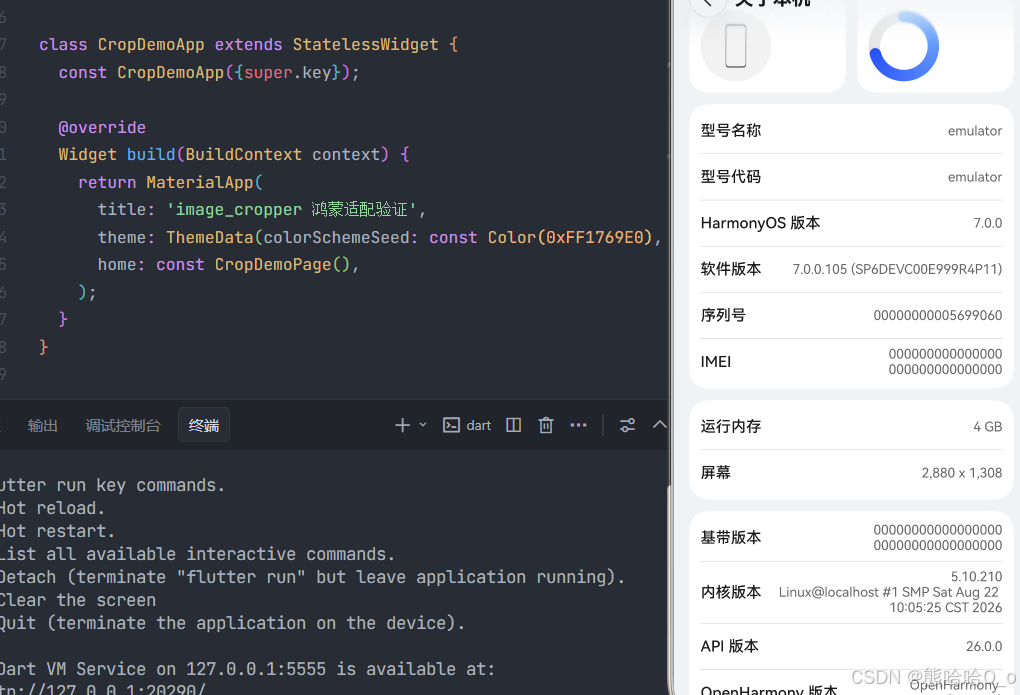
Task: Click the @override annotation
Action: pos(102,128)
